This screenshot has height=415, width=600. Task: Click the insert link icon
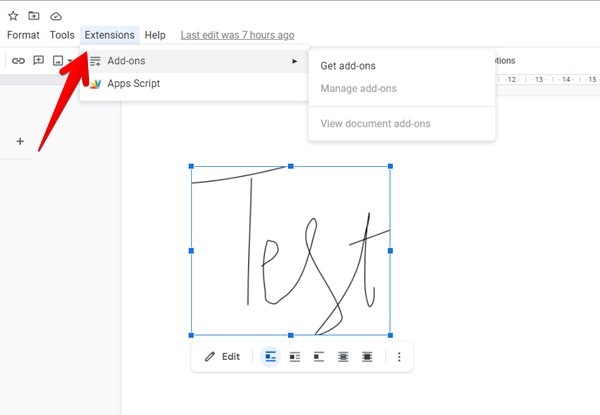[x=18, y=60]
